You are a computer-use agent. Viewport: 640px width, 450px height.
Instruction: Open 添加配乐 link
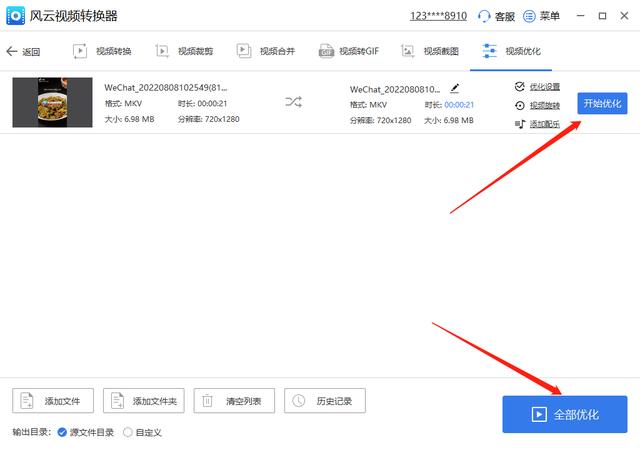click(x=544, y=124)
